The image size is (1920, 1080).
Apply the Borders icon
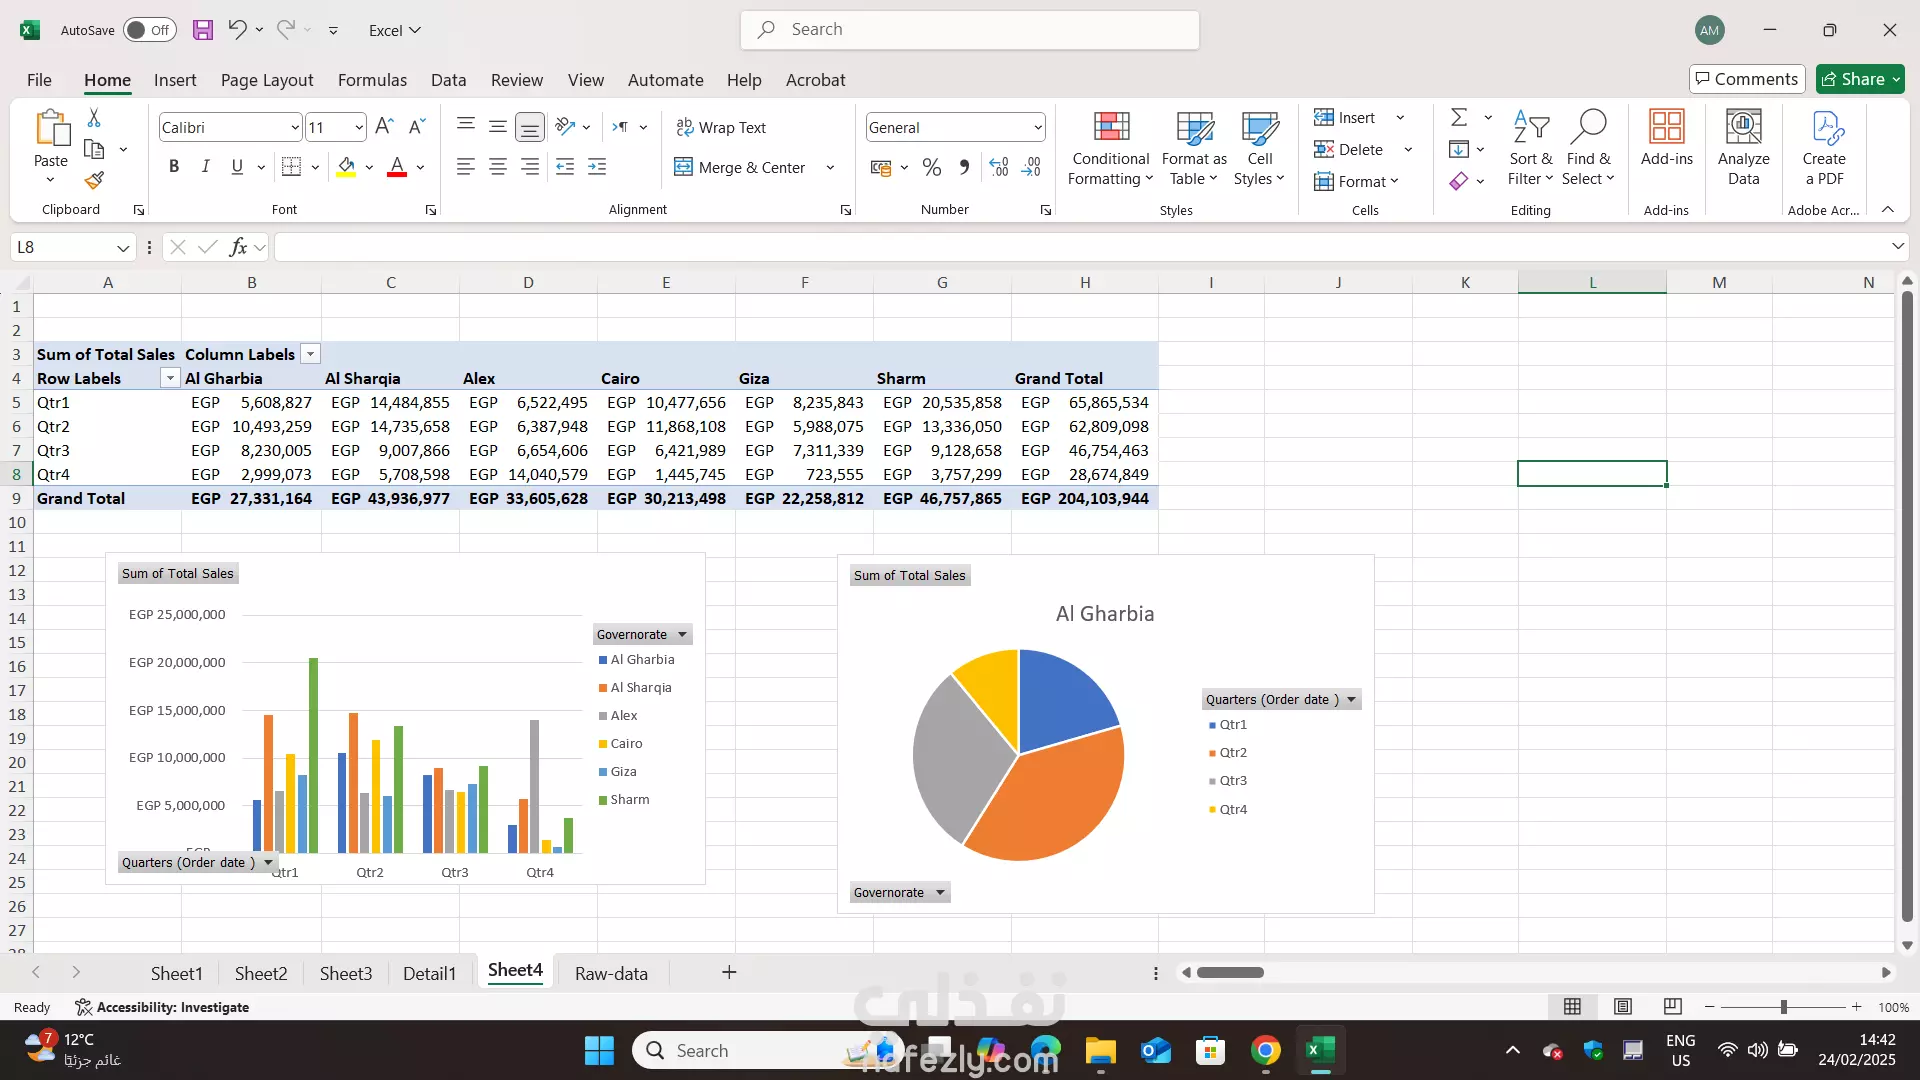click(291, 167)
